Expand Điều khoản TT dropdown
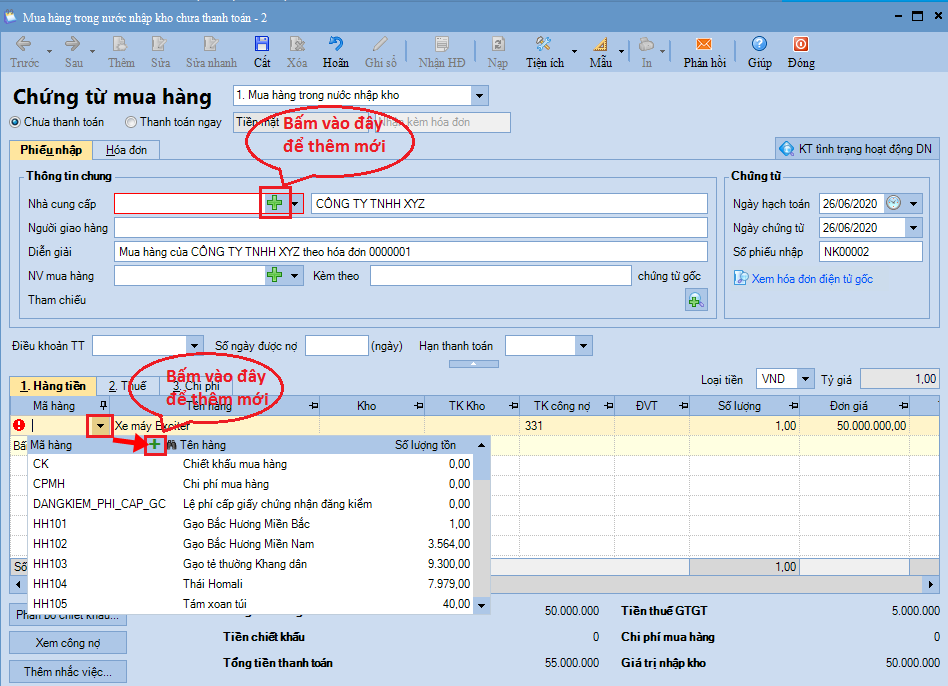Image resolution: width=948 pixels, height=686 pixels. point(194,346)
